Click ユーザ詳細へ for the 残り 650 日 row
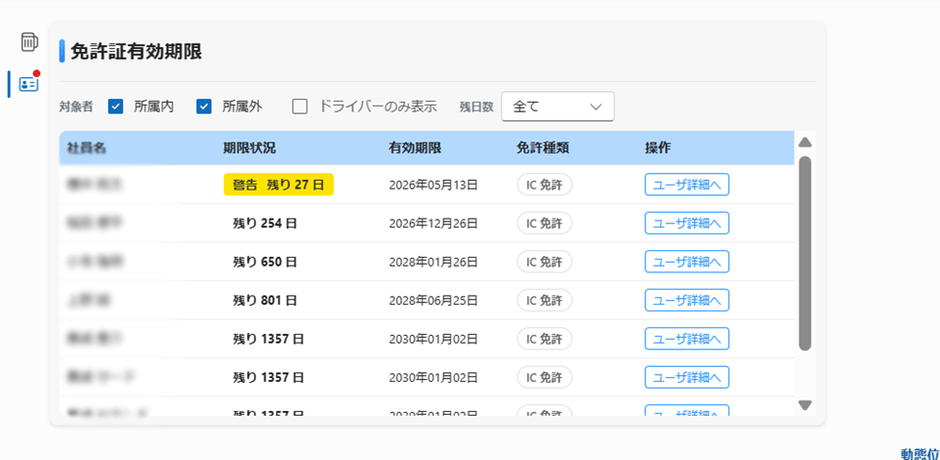Screen dimensions: 940x460 [x=687, y=261]
